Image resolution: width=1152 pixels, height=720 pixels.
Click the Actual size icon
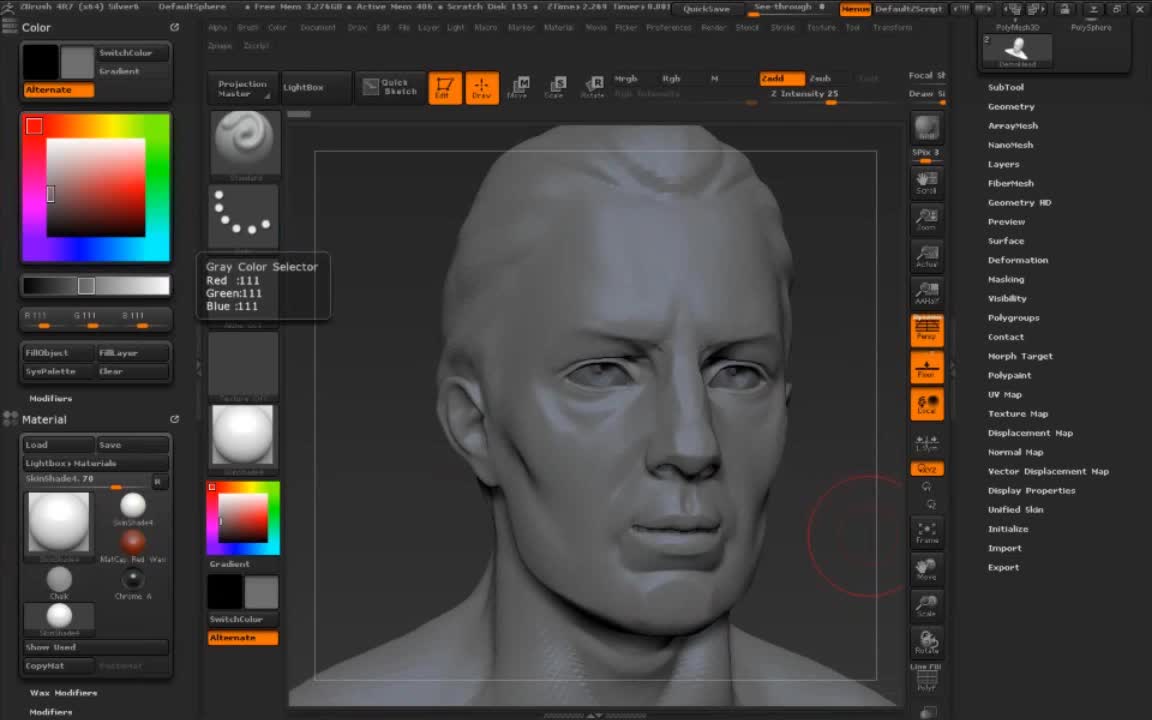pos(926,256)
